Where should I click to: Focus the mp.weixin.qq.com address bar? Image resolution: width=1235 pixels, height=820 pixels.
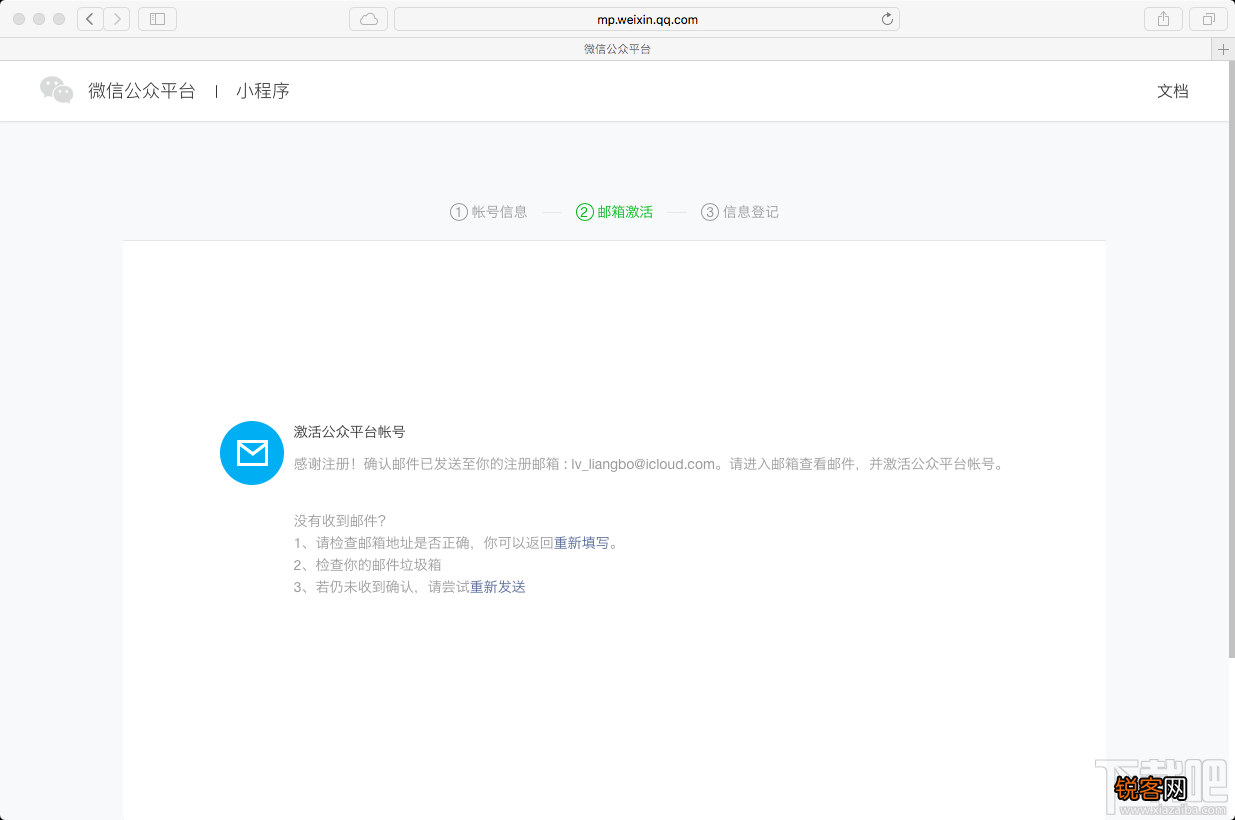point(647,19)
